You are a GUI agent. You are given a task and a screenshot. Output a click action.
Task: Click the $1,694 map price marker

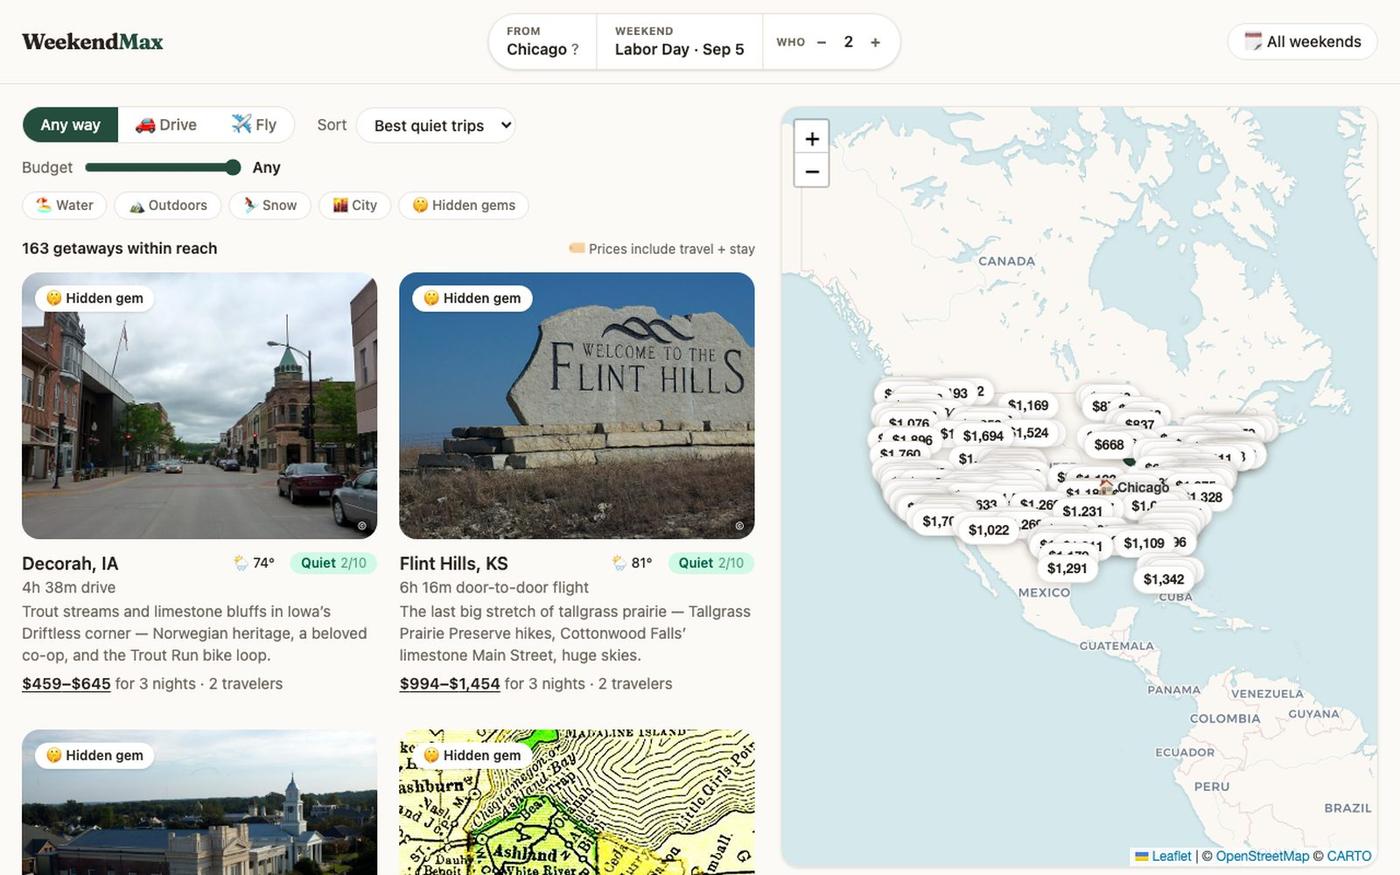[983, 436]
